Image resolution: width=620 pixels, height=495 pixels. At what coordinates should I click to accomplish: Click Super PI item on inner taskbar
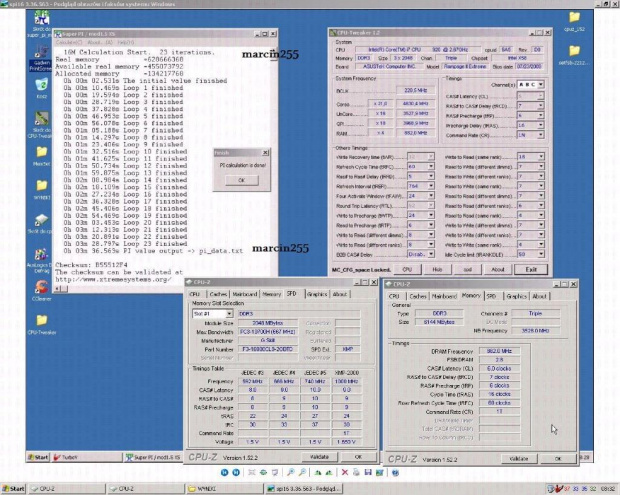pyautogui.click(x=153, y=457)
